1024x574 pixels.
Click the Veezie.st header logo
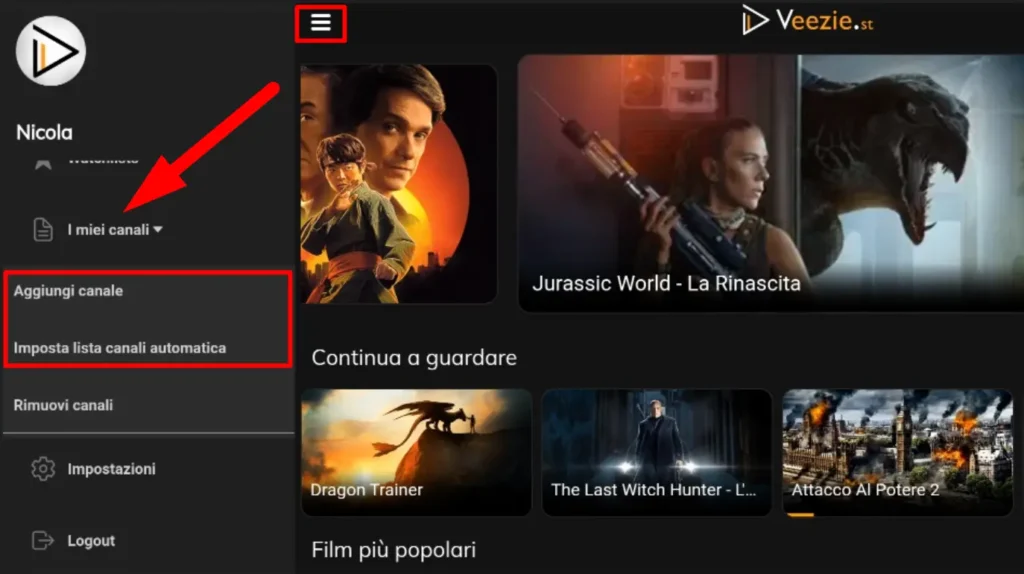point(807,20)
